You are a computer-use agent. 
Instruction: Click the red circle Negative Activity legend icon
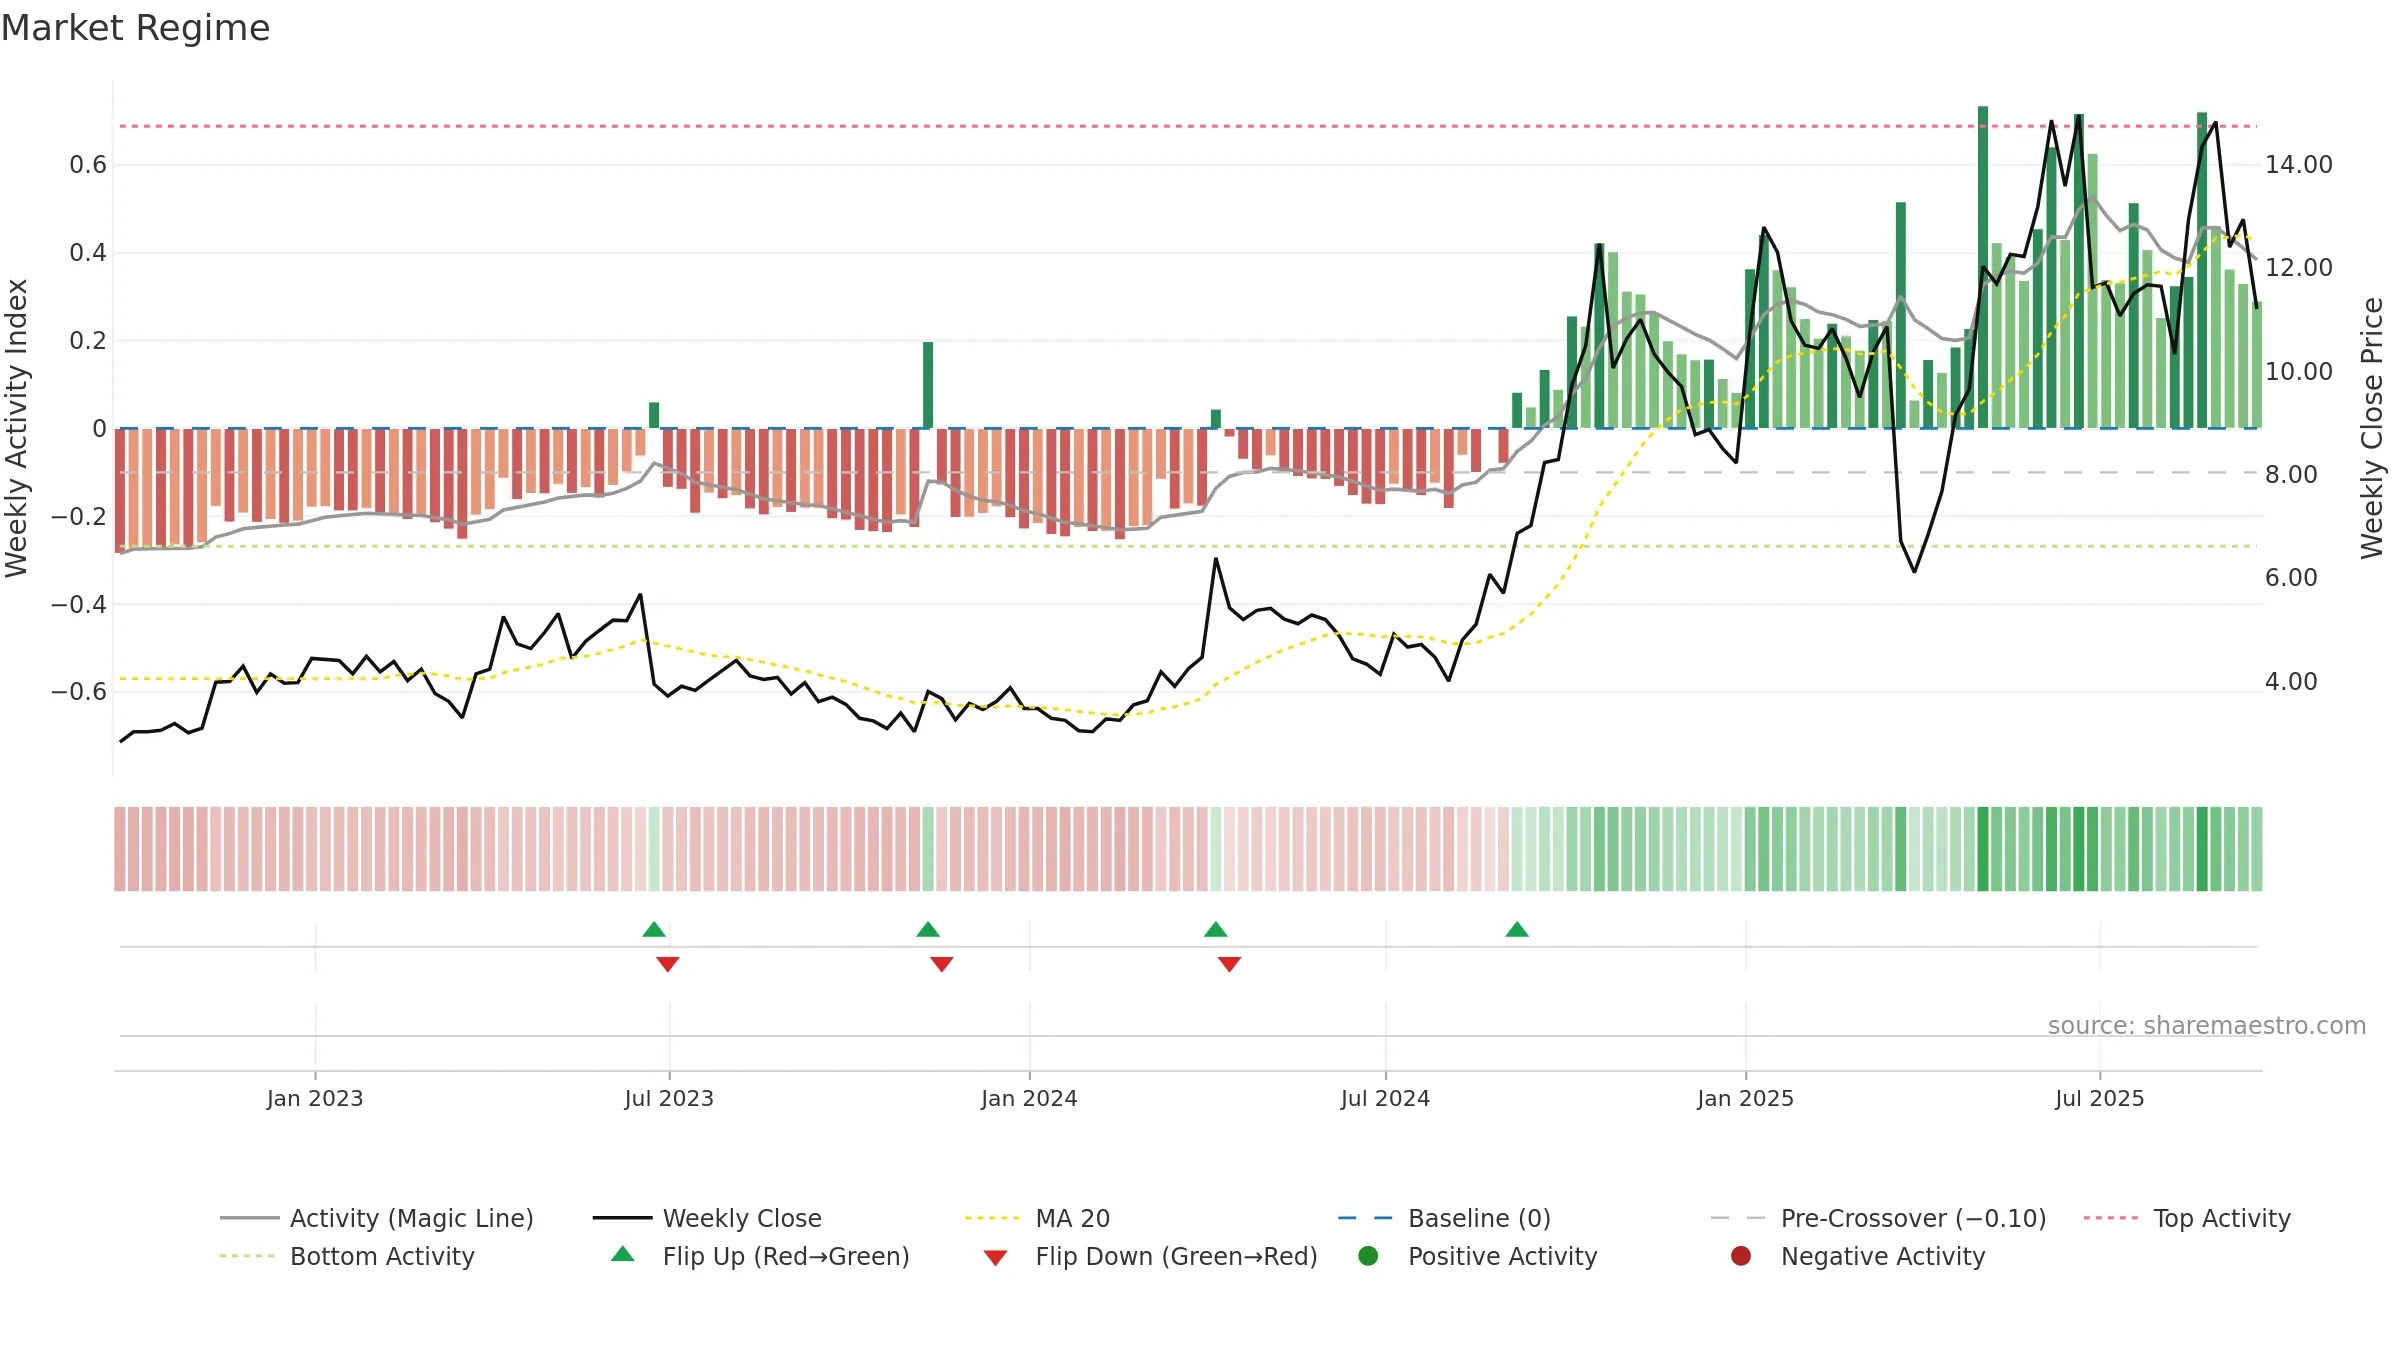(1741, 1256)
